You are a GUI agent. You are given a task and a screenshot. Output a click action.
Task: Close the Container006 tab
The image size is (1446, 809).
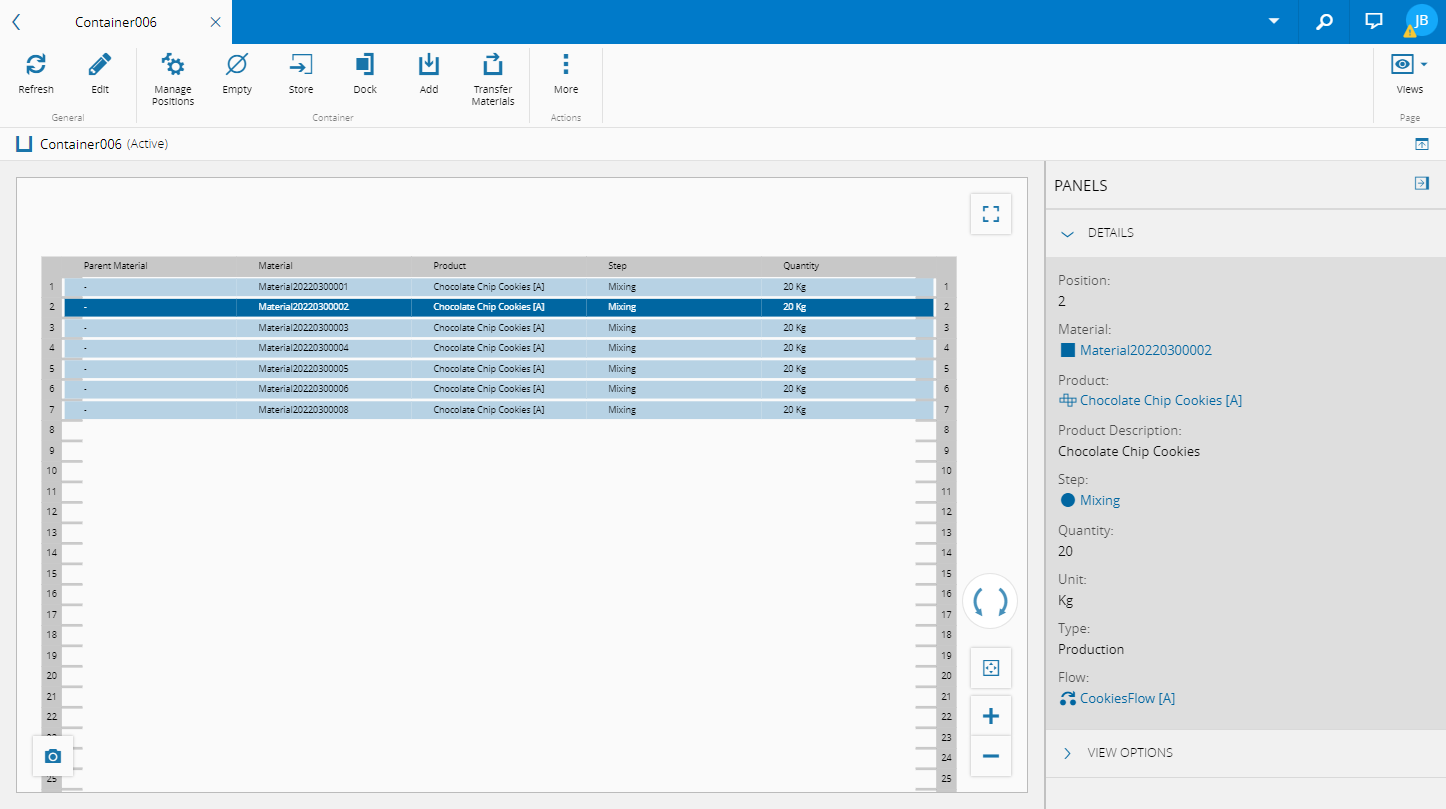click(215, 22)
